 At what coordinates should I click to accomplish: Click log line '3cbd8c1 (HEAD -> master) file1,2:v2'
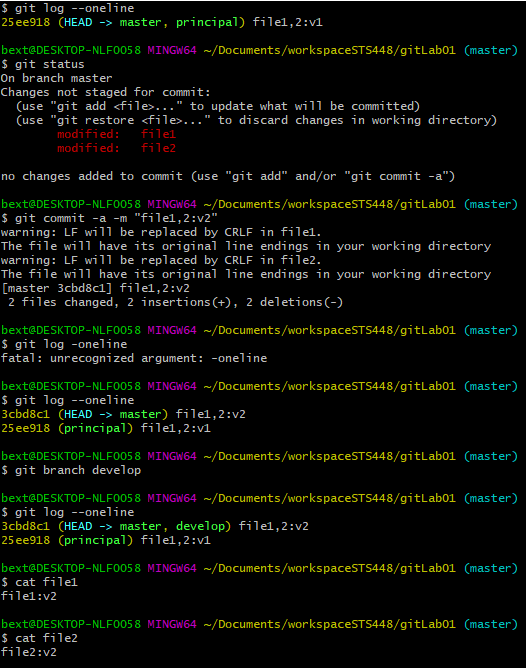[123, 414]
